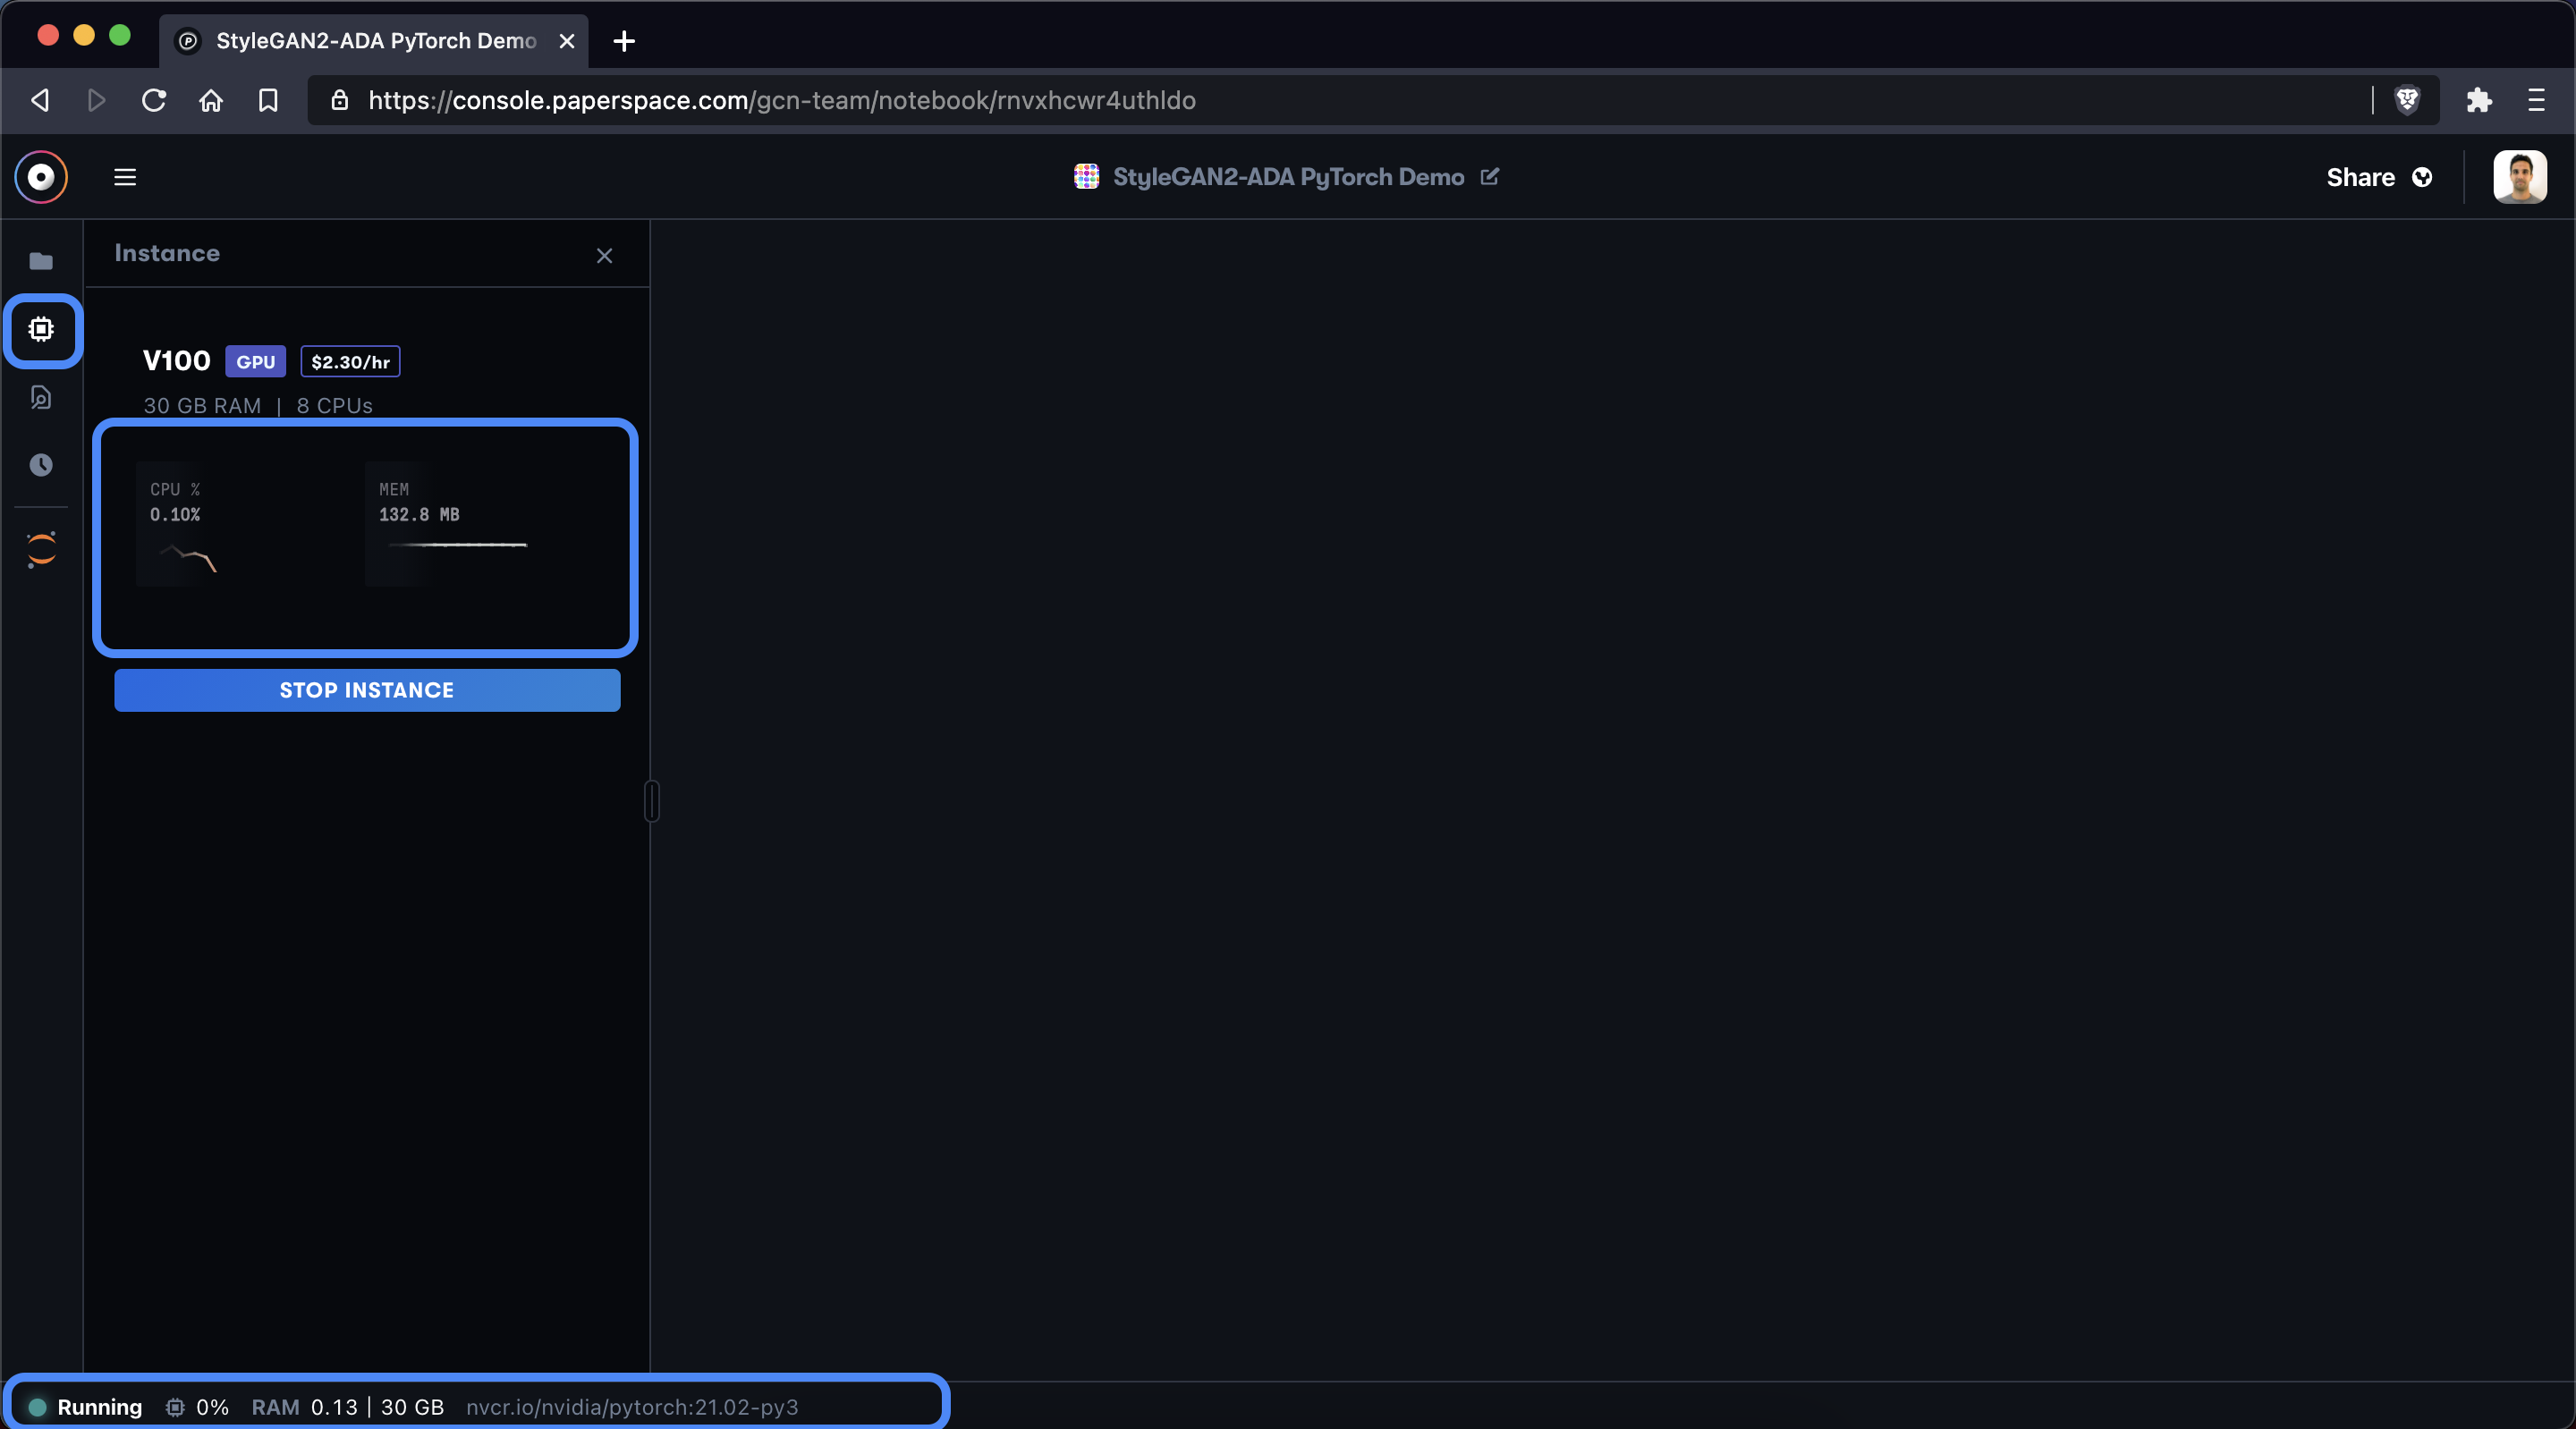The height and width of the screenshot is (1429, 2576).
Task: Open the browser extensions menu
Action: click(x=2479, y=100)
